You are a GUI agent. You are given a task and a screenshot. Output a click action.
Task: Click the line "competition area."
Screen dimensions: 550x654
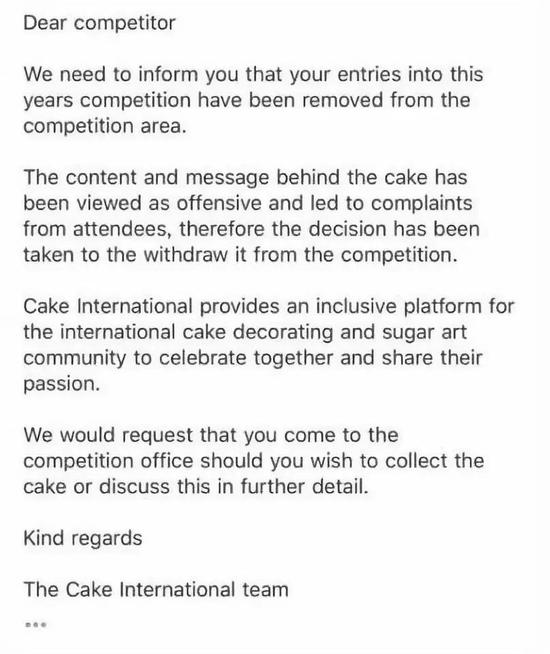pos(105,126)
